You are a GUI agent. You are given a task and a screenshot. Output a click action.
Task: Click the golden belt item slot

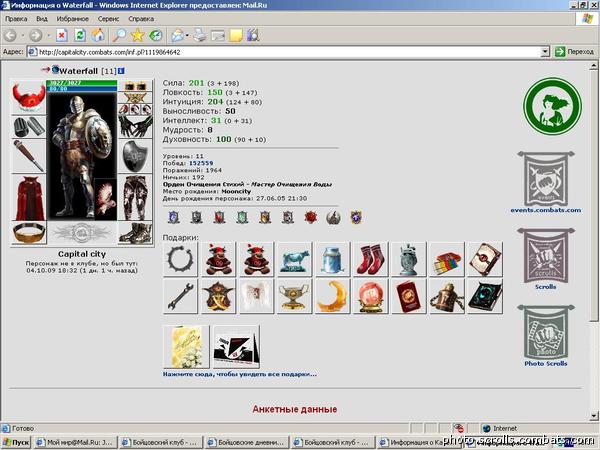(29, 232)
